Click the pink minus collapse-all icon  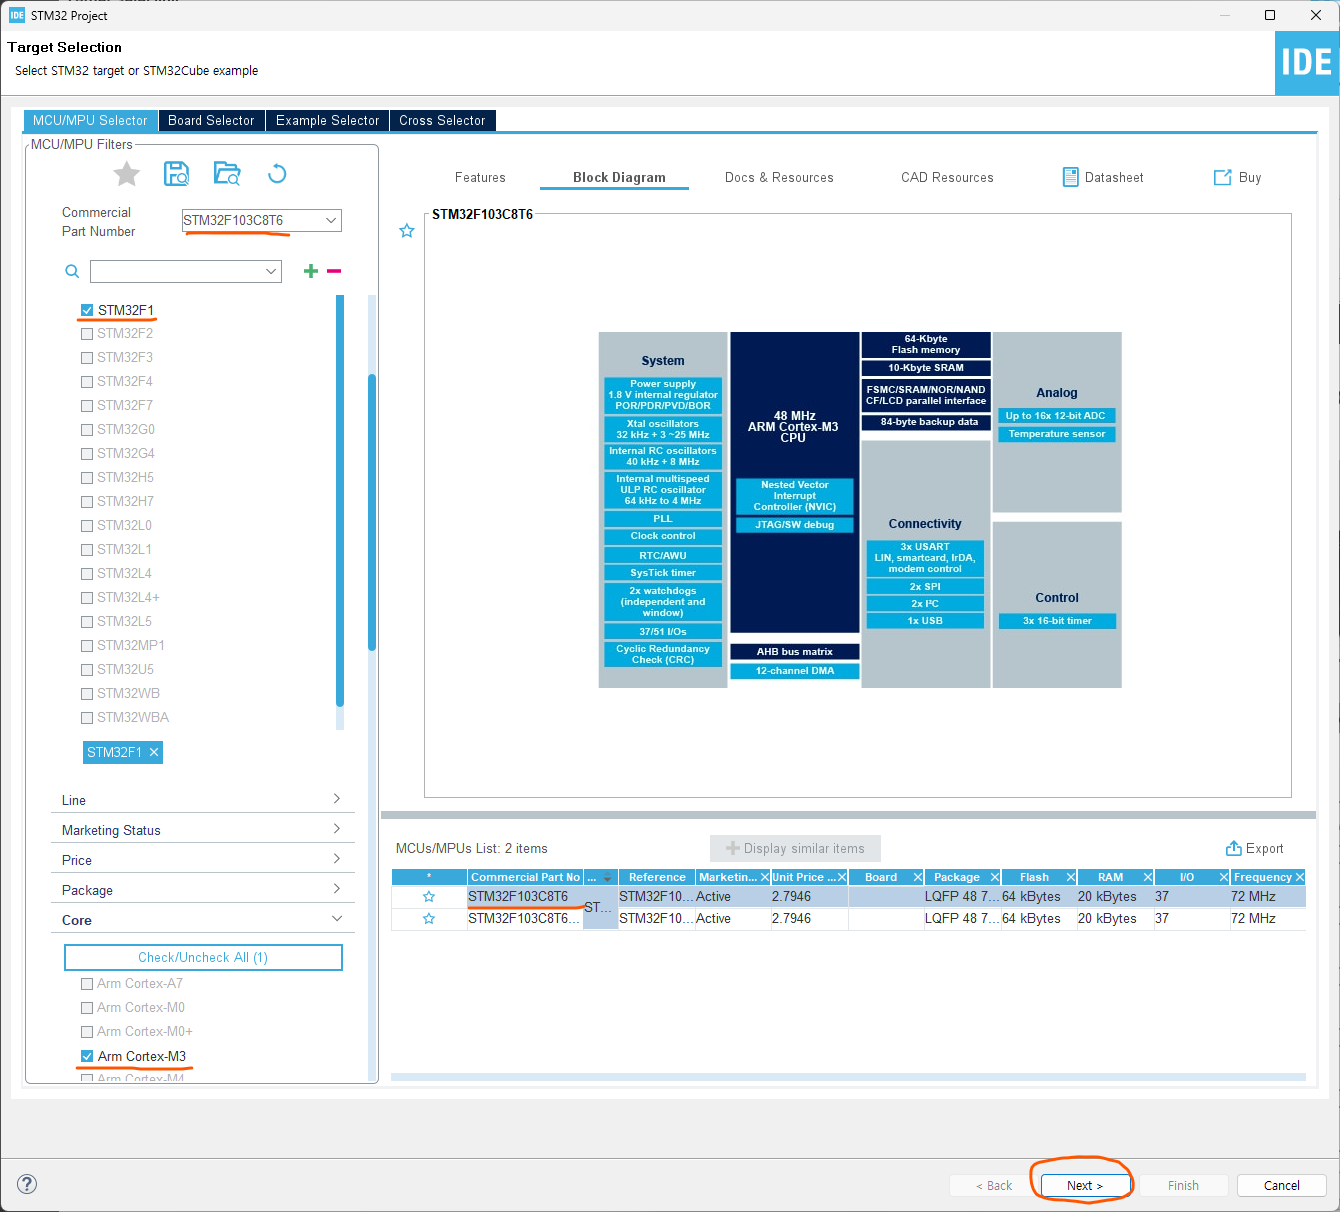click(334, 271)
